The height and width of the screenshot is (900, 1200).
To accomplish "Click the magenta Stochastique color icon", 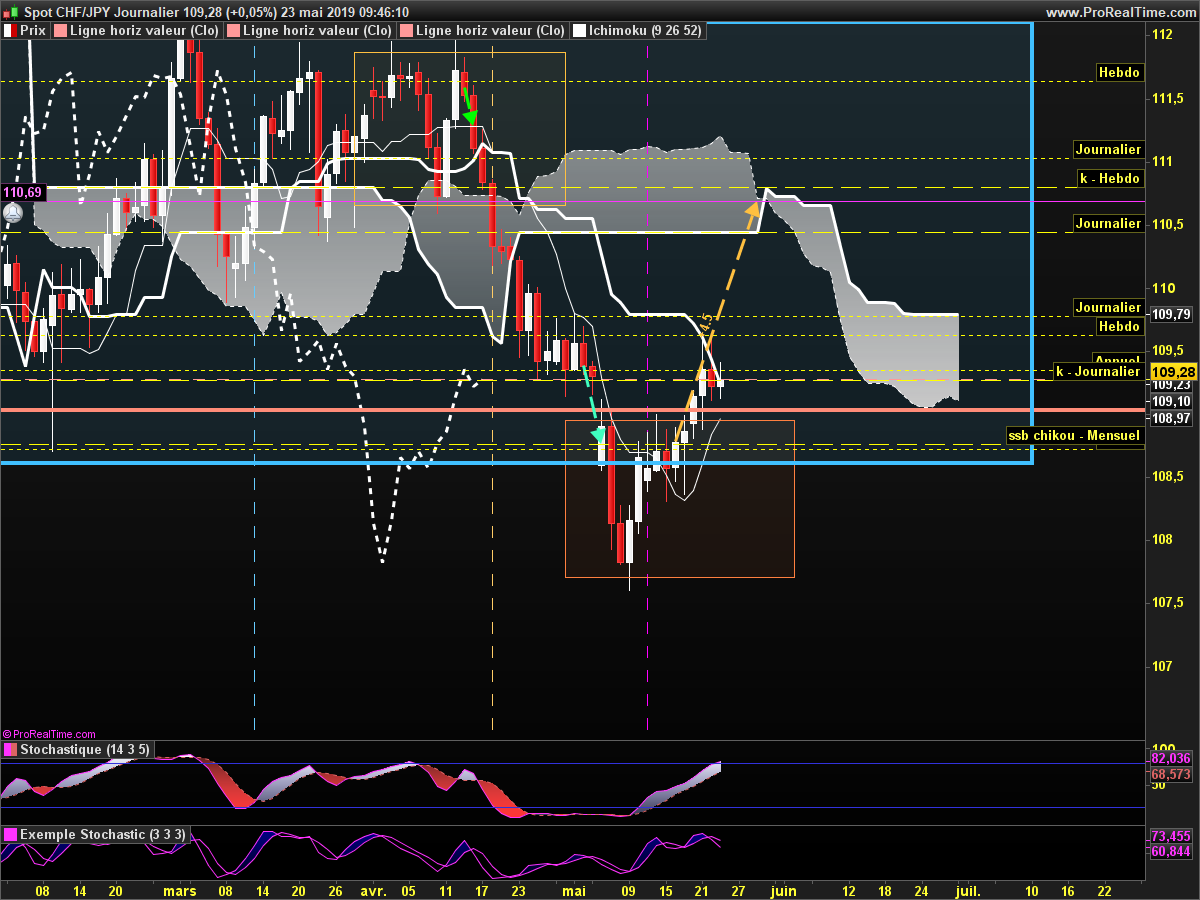I will pyautogui.click(x=10, y=749).
